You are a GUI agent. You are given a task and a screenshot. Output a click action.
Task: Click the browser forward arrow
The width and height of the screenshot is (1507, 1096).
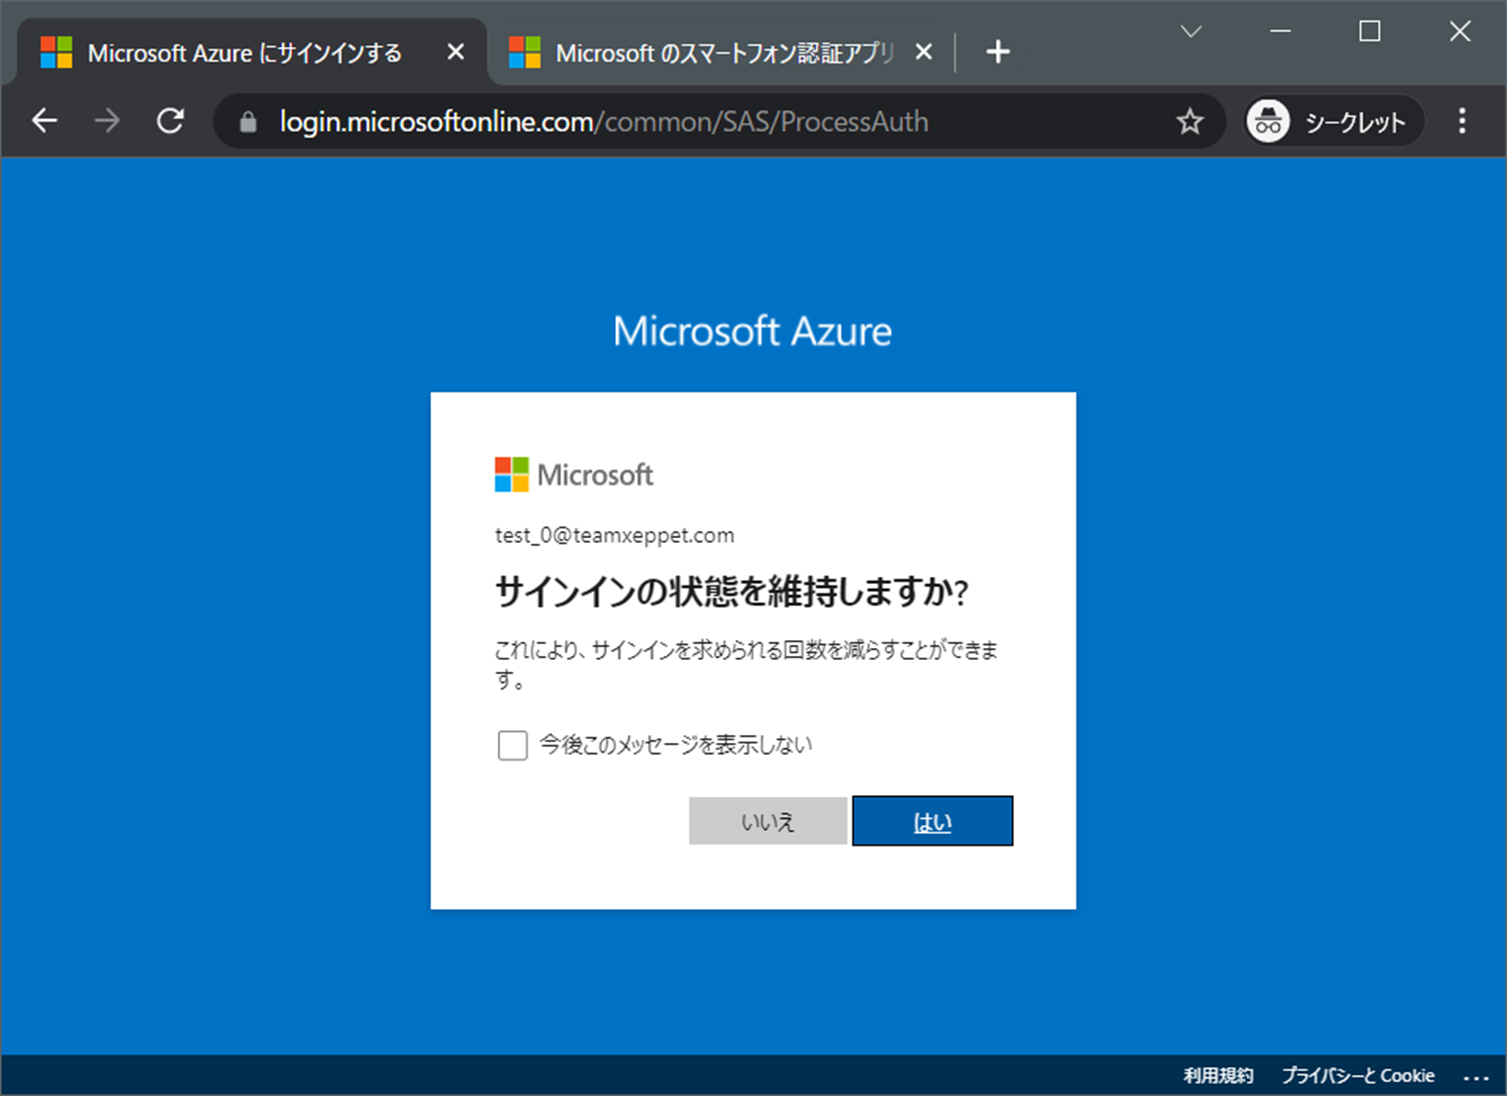[x=107, y=121]
